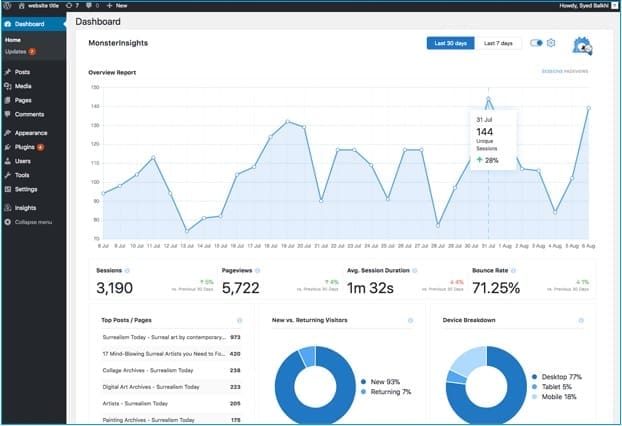The image size is (622, 426).
Task: Click the 6 Aug final data point on chart
Action: pyautogui.click(x=589, y=108)
